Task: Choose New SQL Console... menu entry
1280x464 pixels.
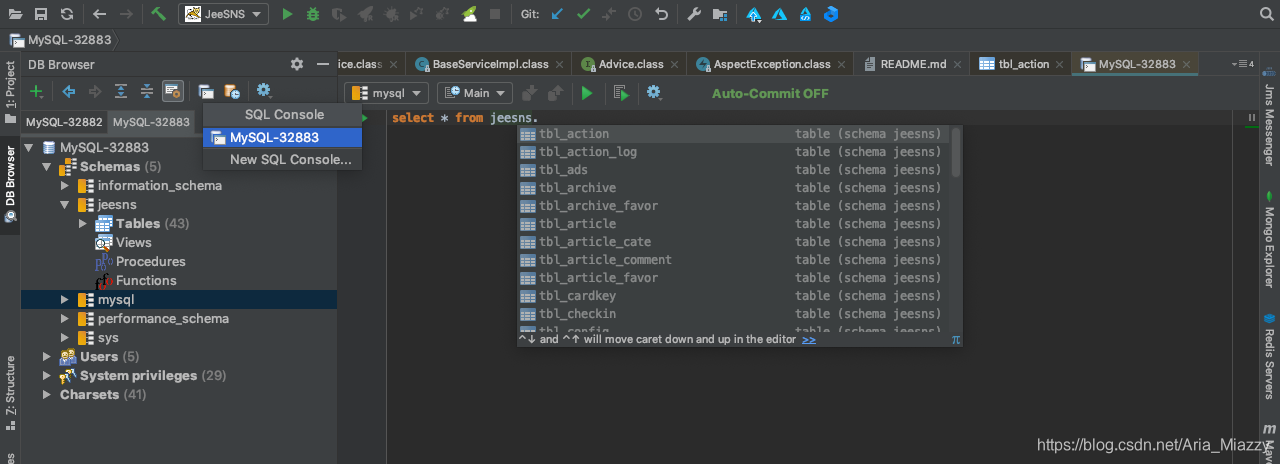Action: [282, 159]
